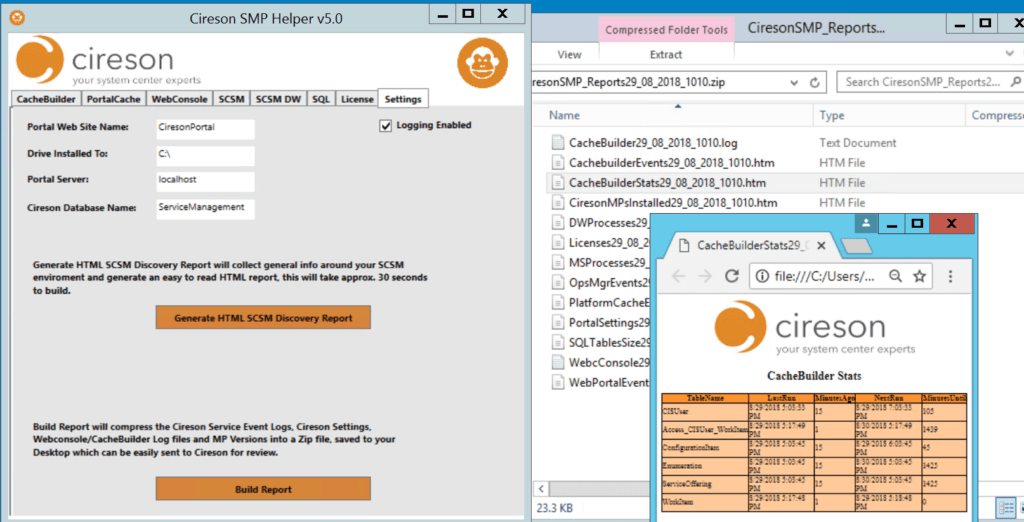This screenshot has height=522, width=1024.
Task: Select the Settings tab
Action: coord(403,99)
